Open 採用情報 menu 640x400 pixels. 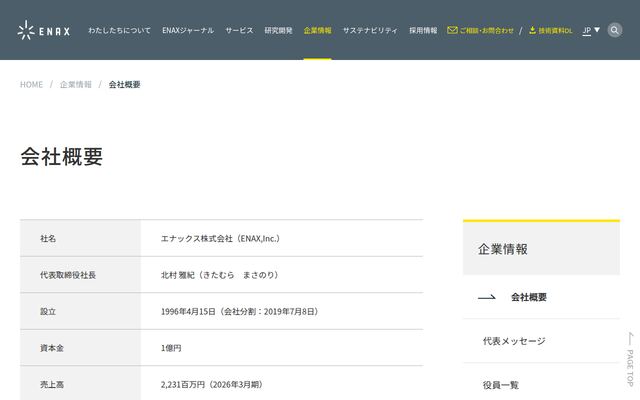tap(423, 31)
